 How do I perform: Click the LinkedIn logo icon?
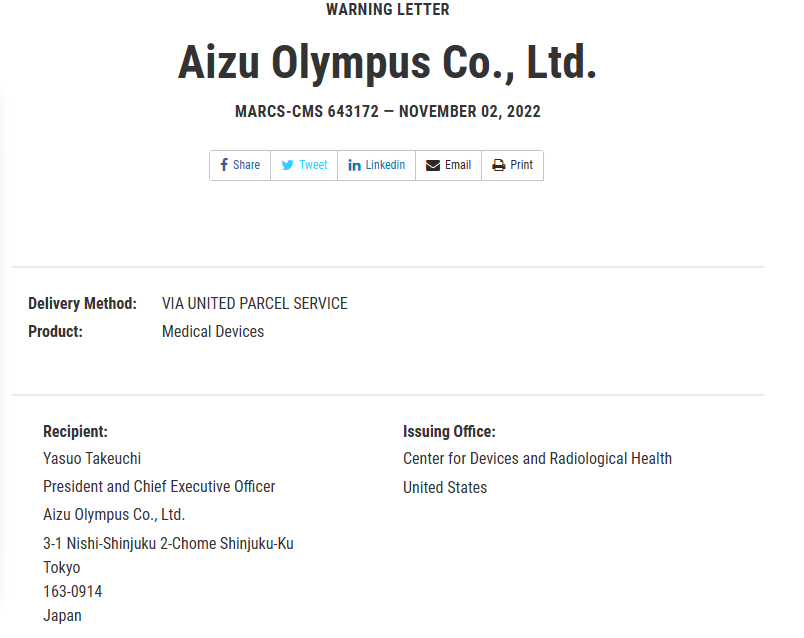pos(354,165)
